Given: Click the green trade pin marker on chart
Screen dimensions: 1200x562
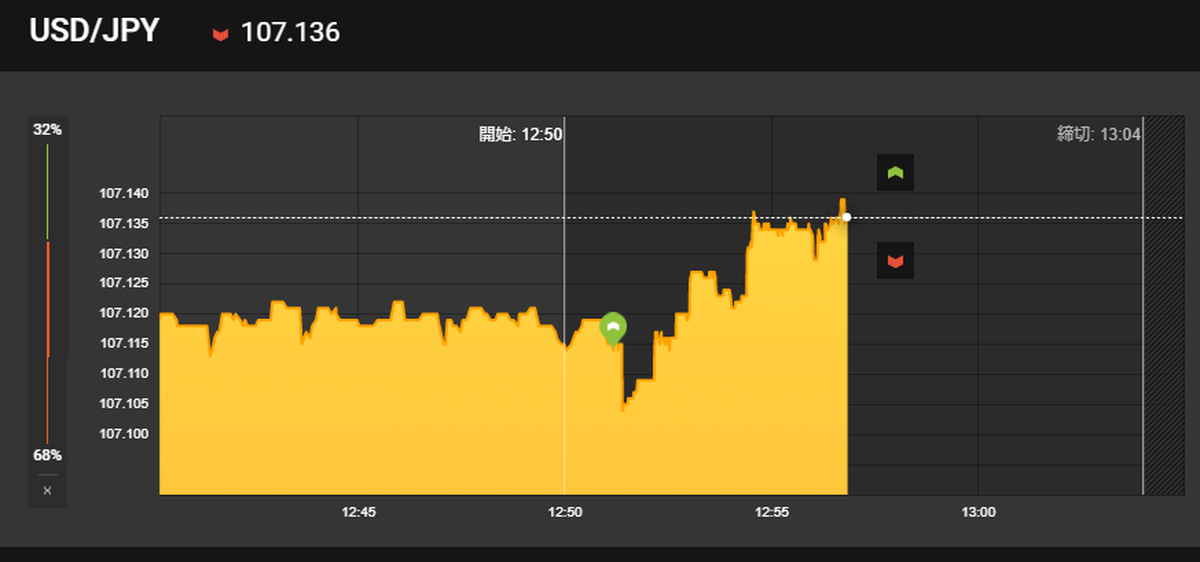Looking at the screenshot, I should pos(613,327).
